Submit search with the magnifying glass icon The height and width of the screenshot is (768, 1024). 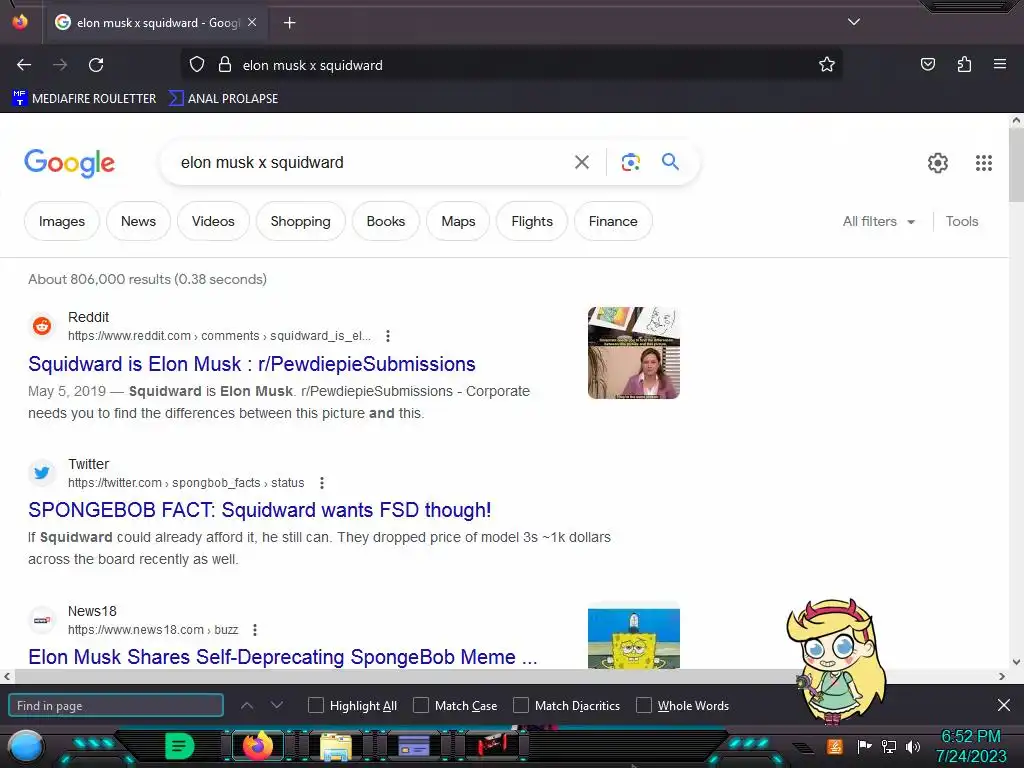(670, 161)
